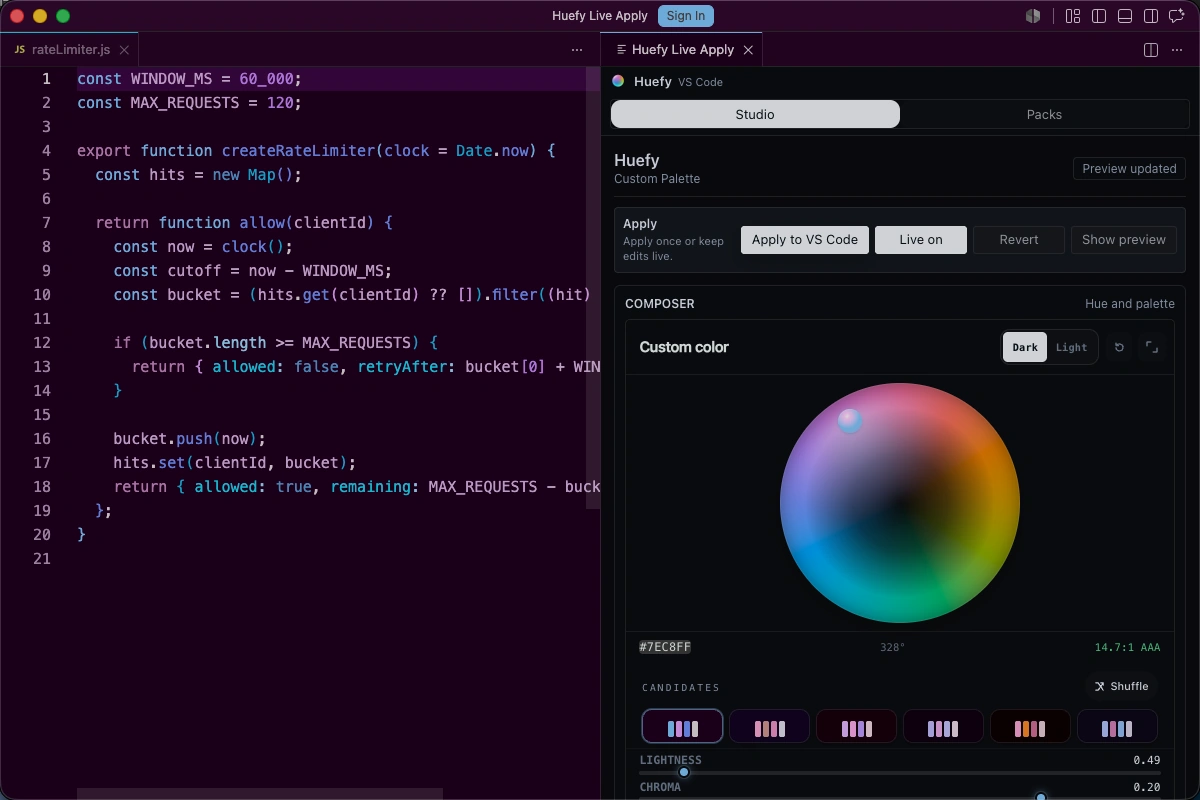Adjust the Lightness slider handle
The width and height of the screenshot is (1200, 800).
point(684,772)
